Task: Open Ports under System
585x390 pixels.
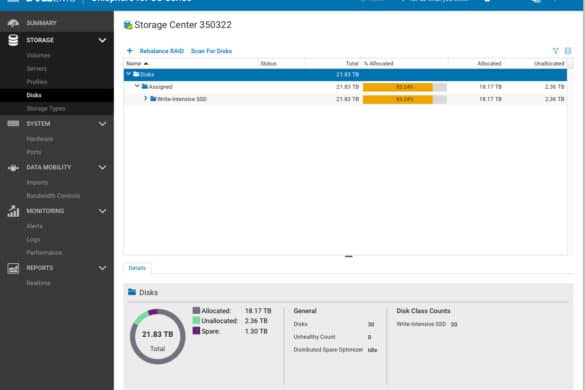Action: point(34,152)
